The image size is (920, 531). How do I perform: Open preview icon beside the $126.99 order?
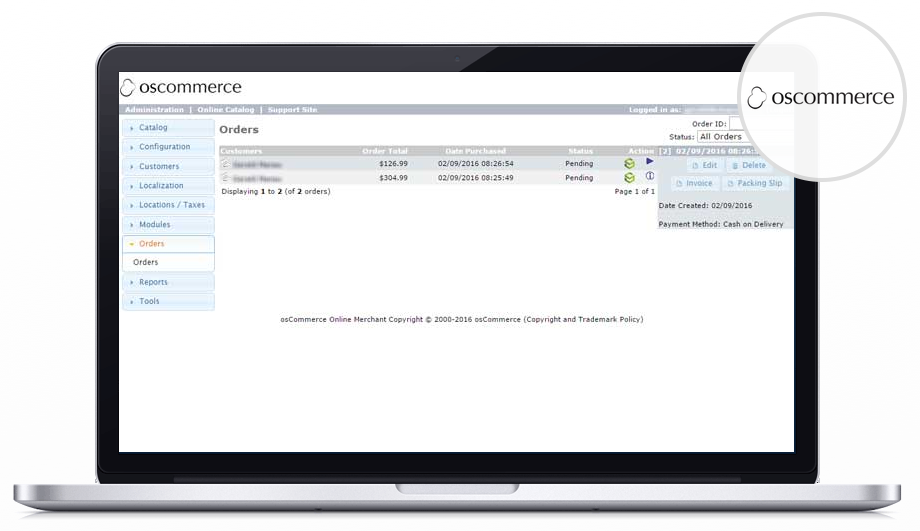click(x=225, y=163)
